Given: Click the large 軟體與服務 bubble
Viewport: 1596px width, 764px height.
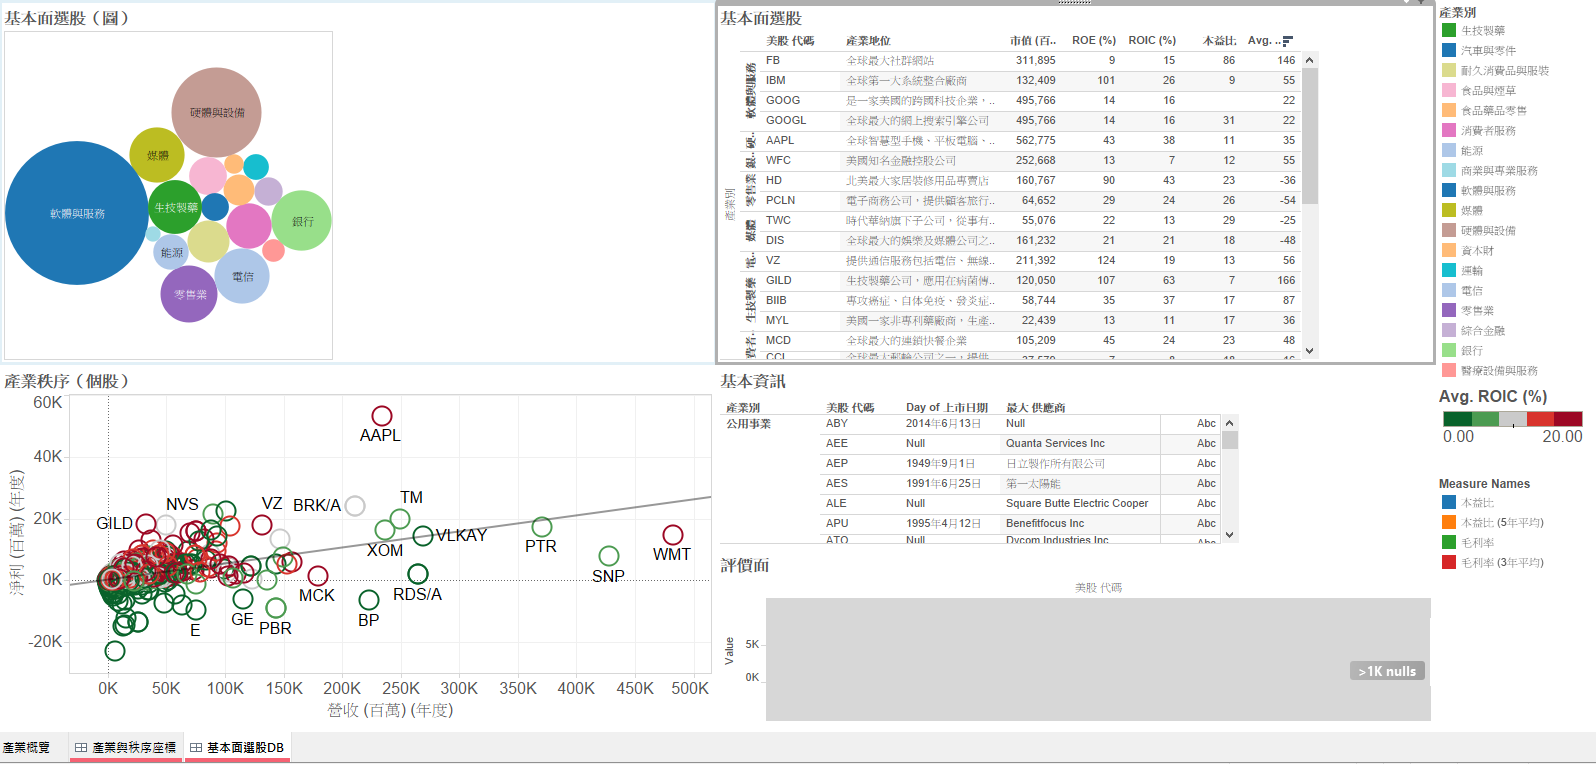Looking at the screenshot, I should pyautogui.click(x=77, y=213).
